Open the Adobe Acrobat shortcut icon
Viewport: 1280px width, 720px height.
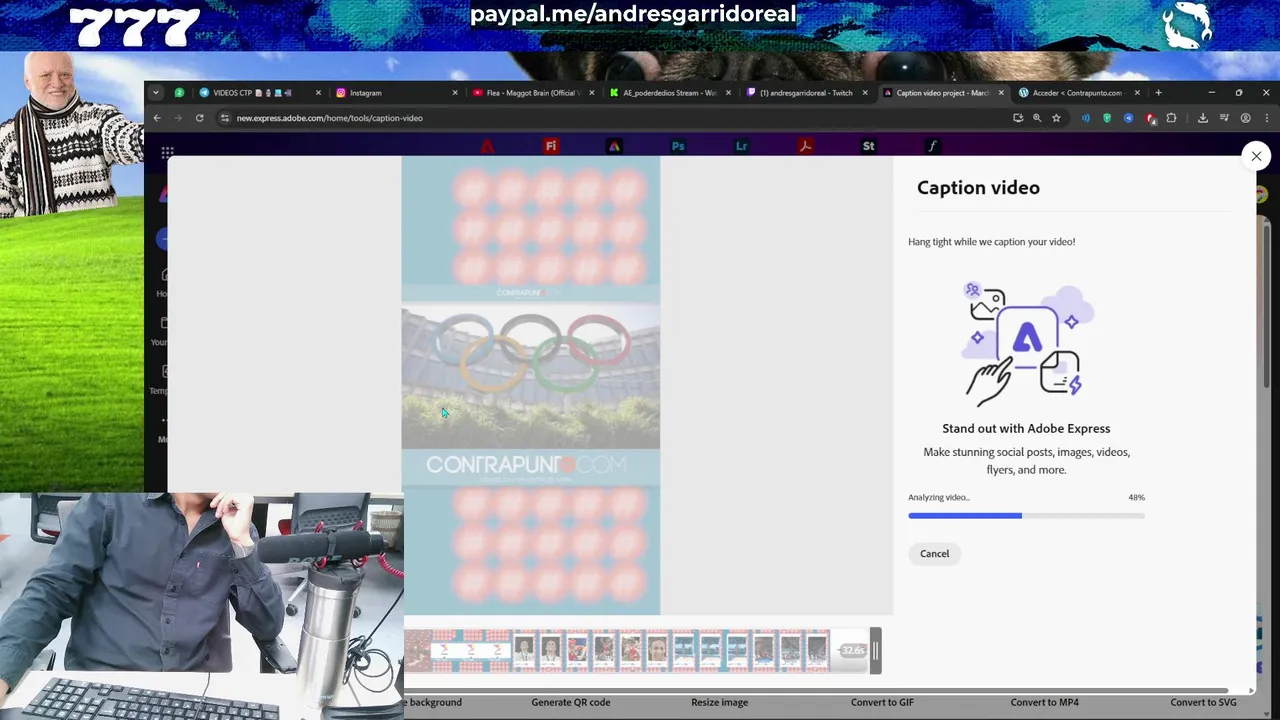pyautogui.click(x=805, y=146)
